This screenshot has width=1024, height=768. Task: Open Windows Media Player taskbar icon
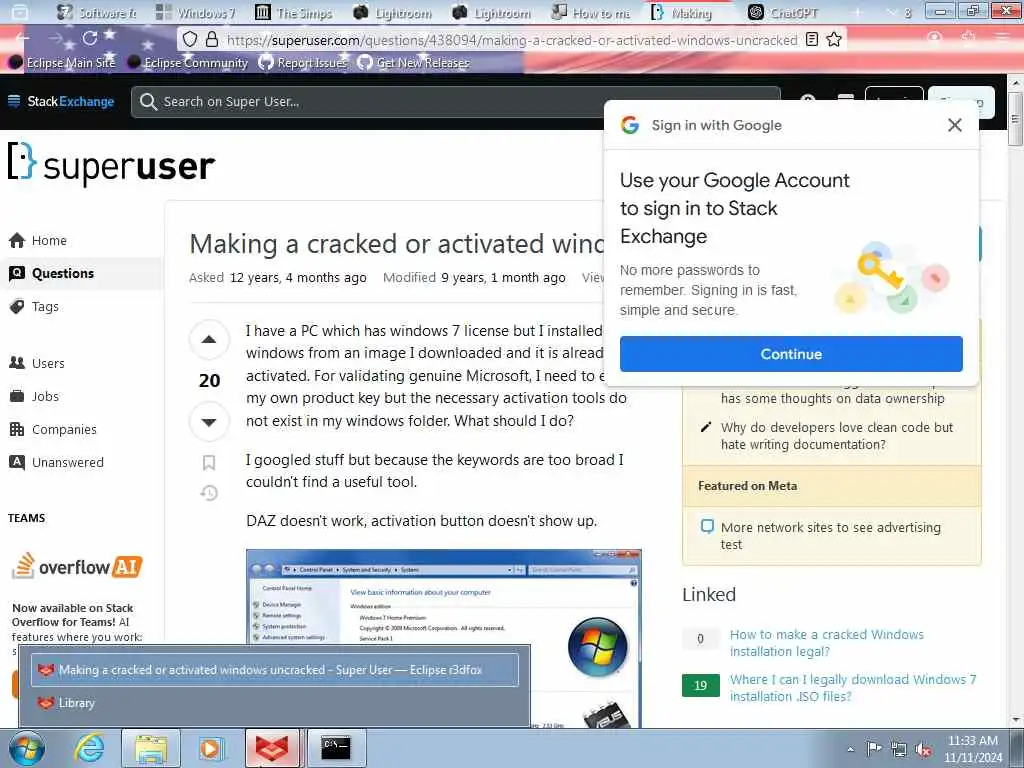(x=212, y=748)
